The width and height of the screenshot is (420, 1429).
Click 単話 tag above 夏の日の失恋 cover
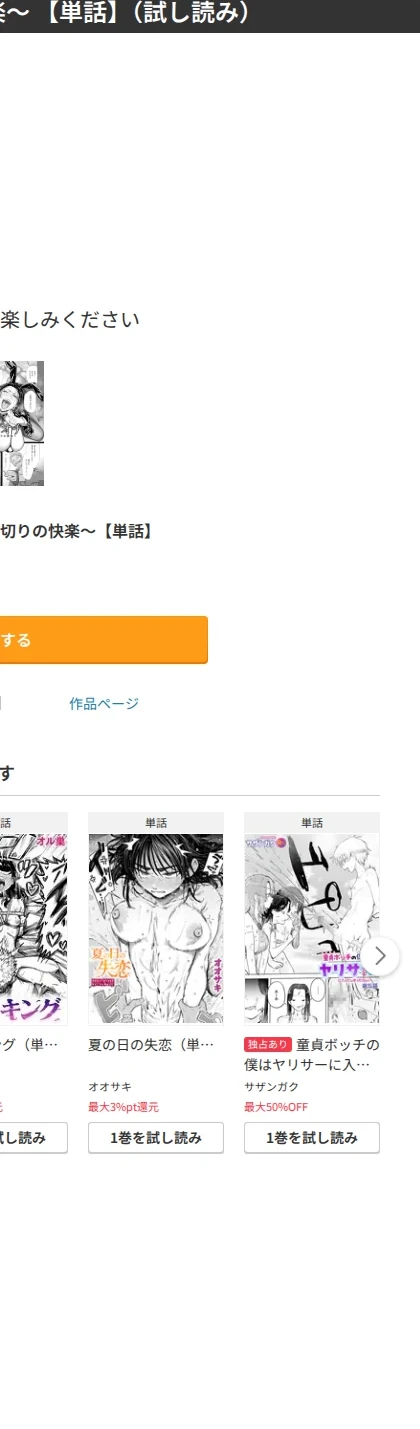click(x=156, y=823)
